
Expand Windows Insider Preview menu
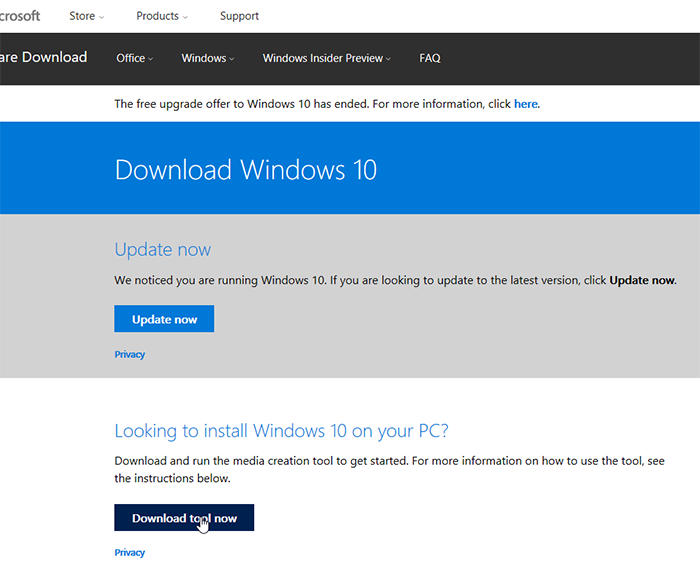click(x=326, y=58)
